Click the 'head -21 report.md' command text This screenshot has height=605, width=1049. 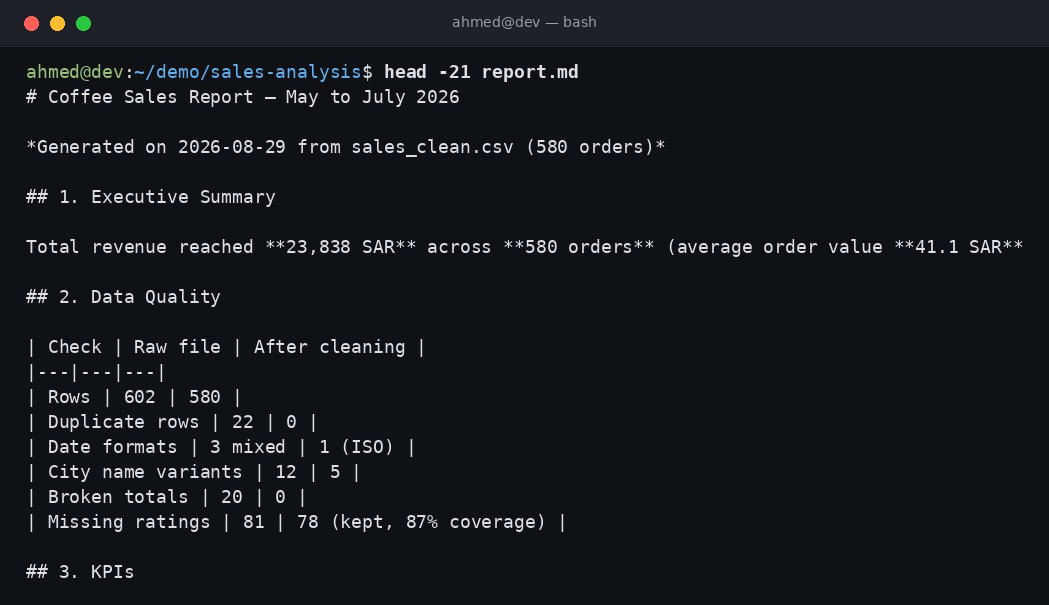coord(481,72)
